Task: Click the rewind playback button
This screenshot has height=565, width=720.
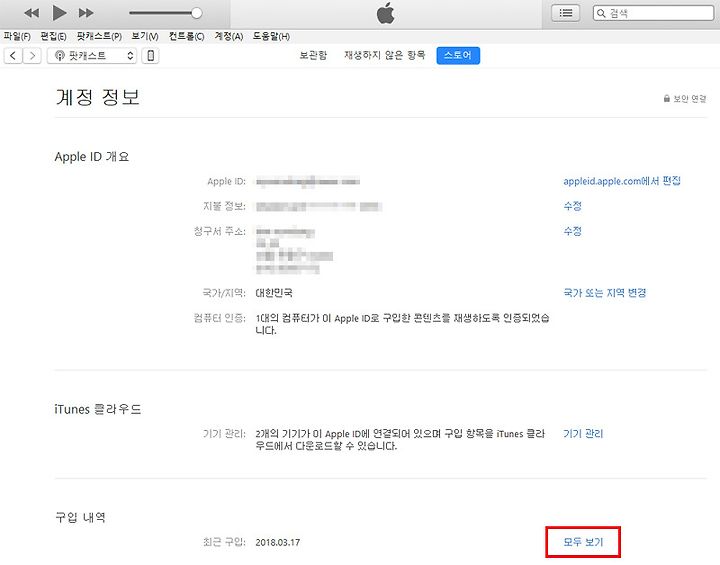Action: pyautogui.click(x=32, y=13)
